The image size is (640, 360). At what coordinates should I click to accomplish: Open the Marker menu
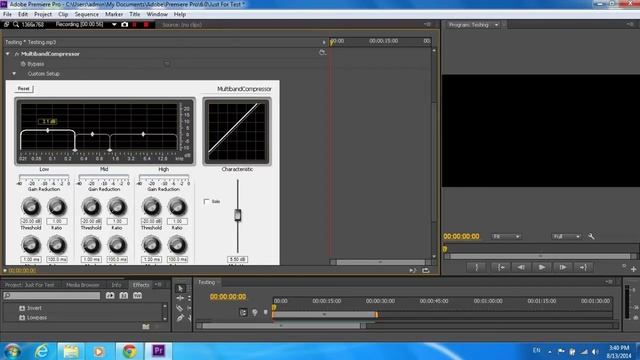tap(114, 14)
